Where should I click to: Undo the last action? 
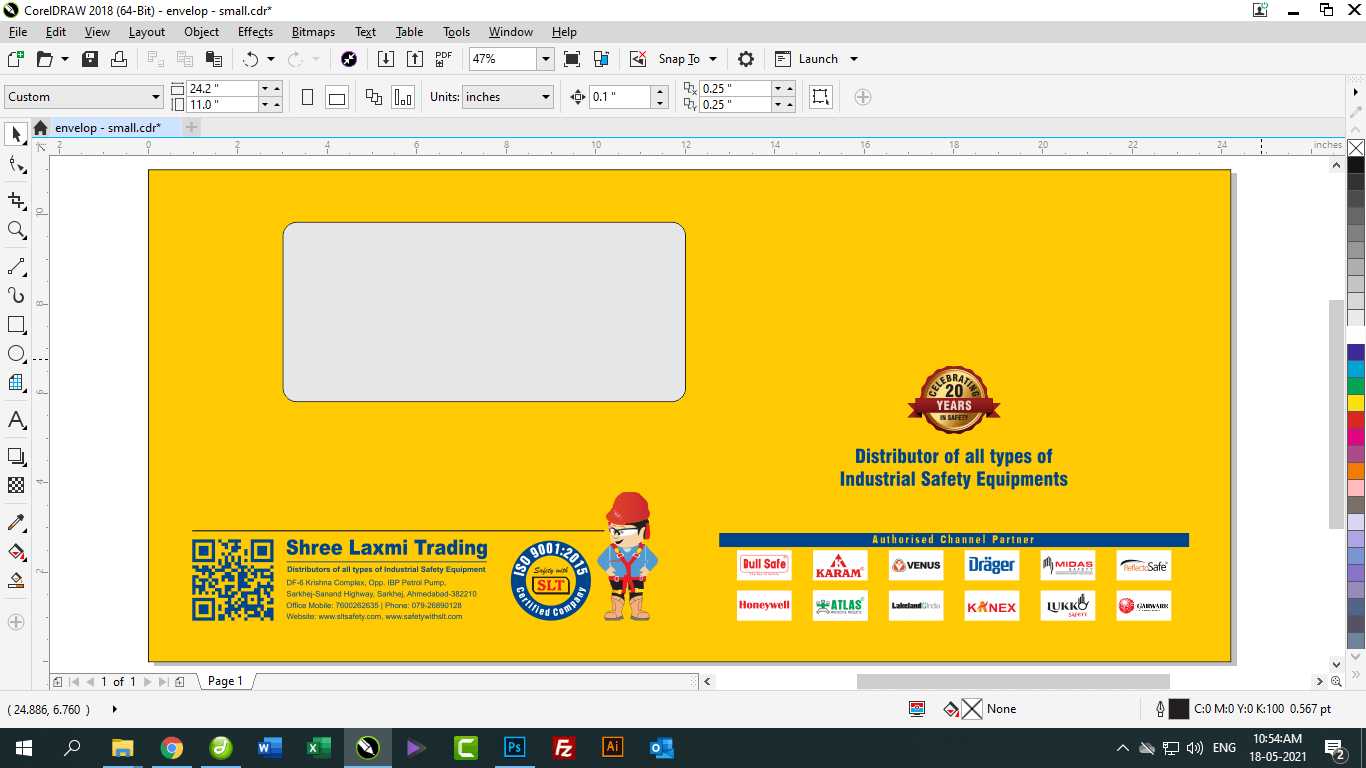(251, 59)
